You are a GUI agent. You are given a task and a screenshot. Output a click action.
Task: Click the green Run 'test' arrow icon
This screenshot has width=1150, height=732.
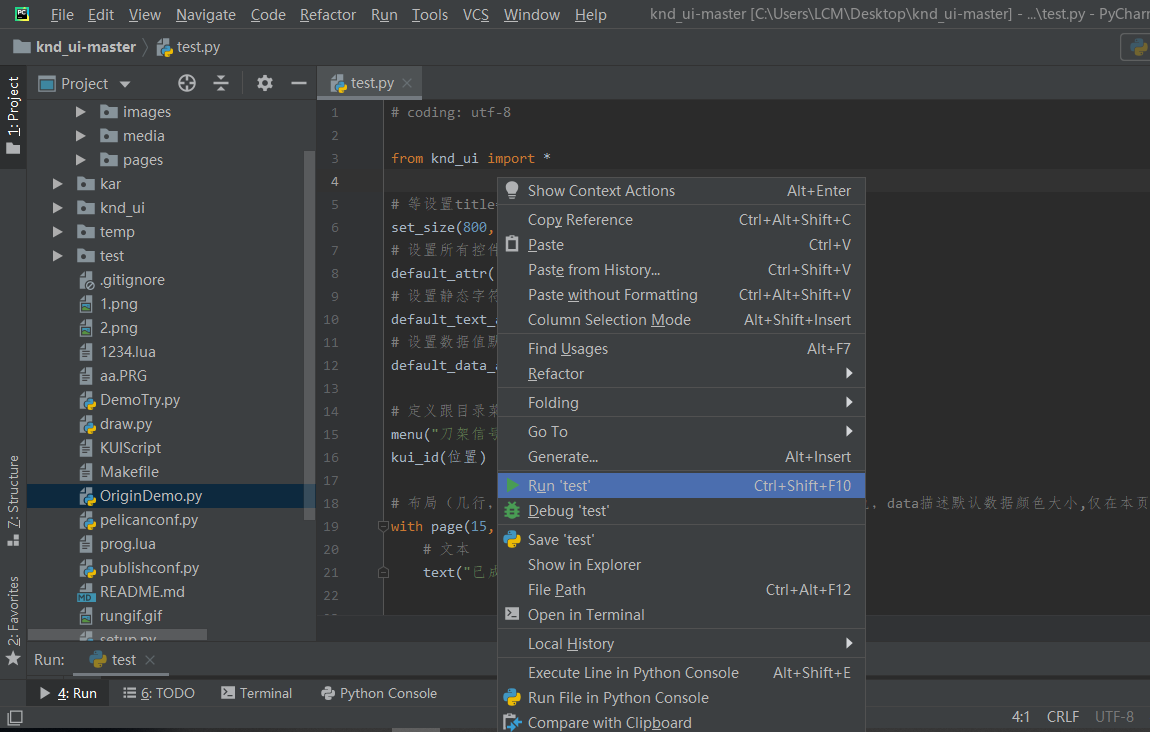[x=512, y=485]
